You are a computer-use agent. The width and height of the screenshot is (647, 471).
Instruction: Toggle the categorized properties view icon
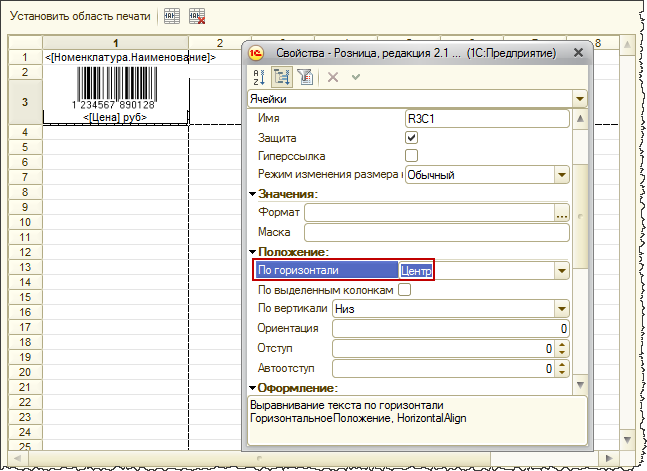pos(282,77)
